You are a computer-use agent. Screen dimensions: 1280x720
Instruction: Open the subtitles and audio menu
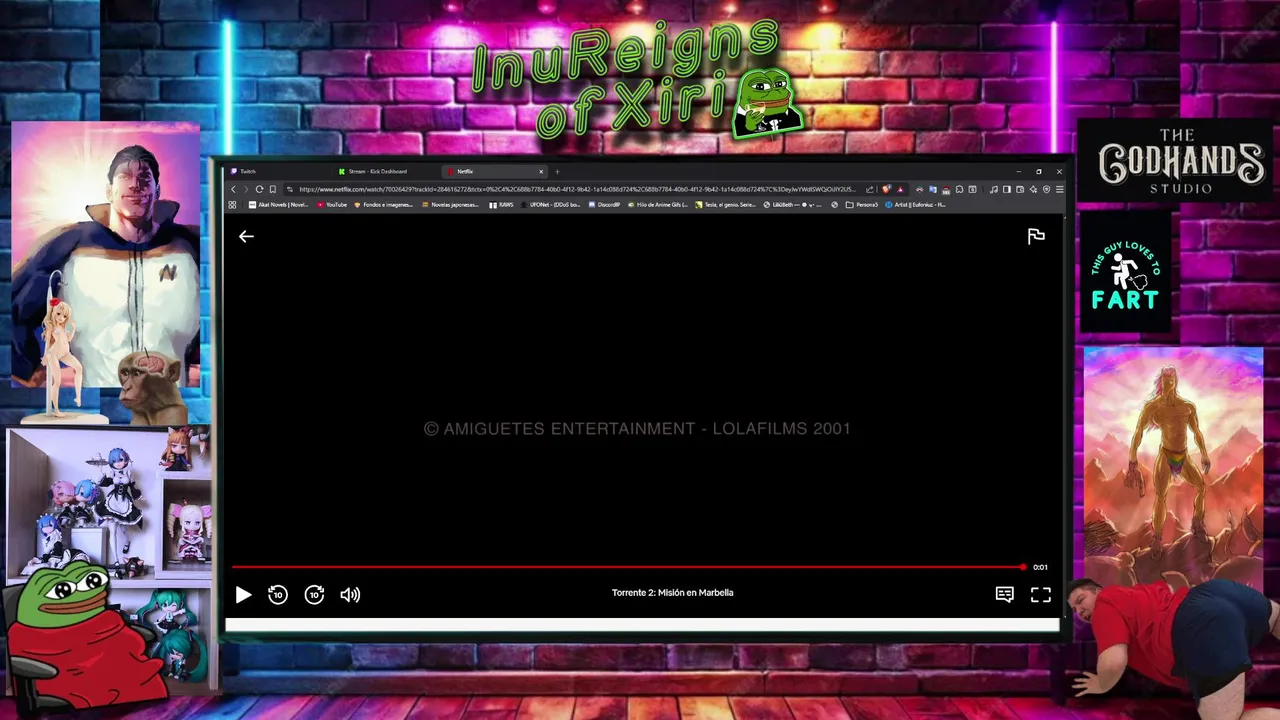click(1005, 594)
